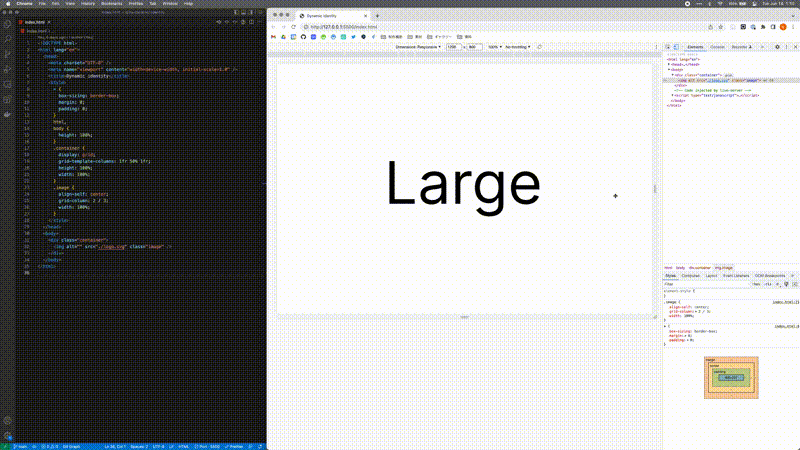800x450 pixels.
Task: Click Port 5500 in the status bar
Action: (x=207, y=446)
